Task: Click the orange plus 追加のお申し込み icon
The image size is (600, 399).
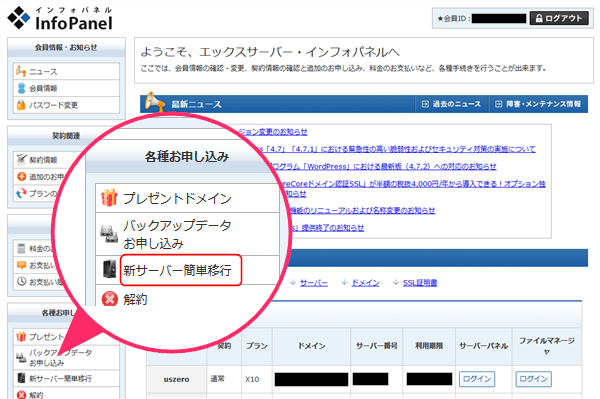Action: 21,176
